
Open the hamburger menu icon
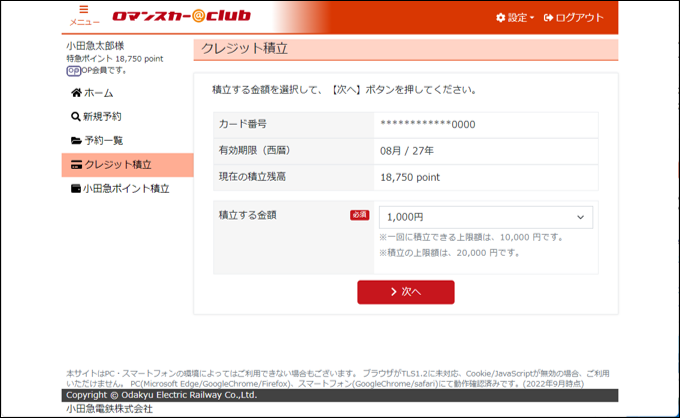pyautogui.click(x=84, y=11)
